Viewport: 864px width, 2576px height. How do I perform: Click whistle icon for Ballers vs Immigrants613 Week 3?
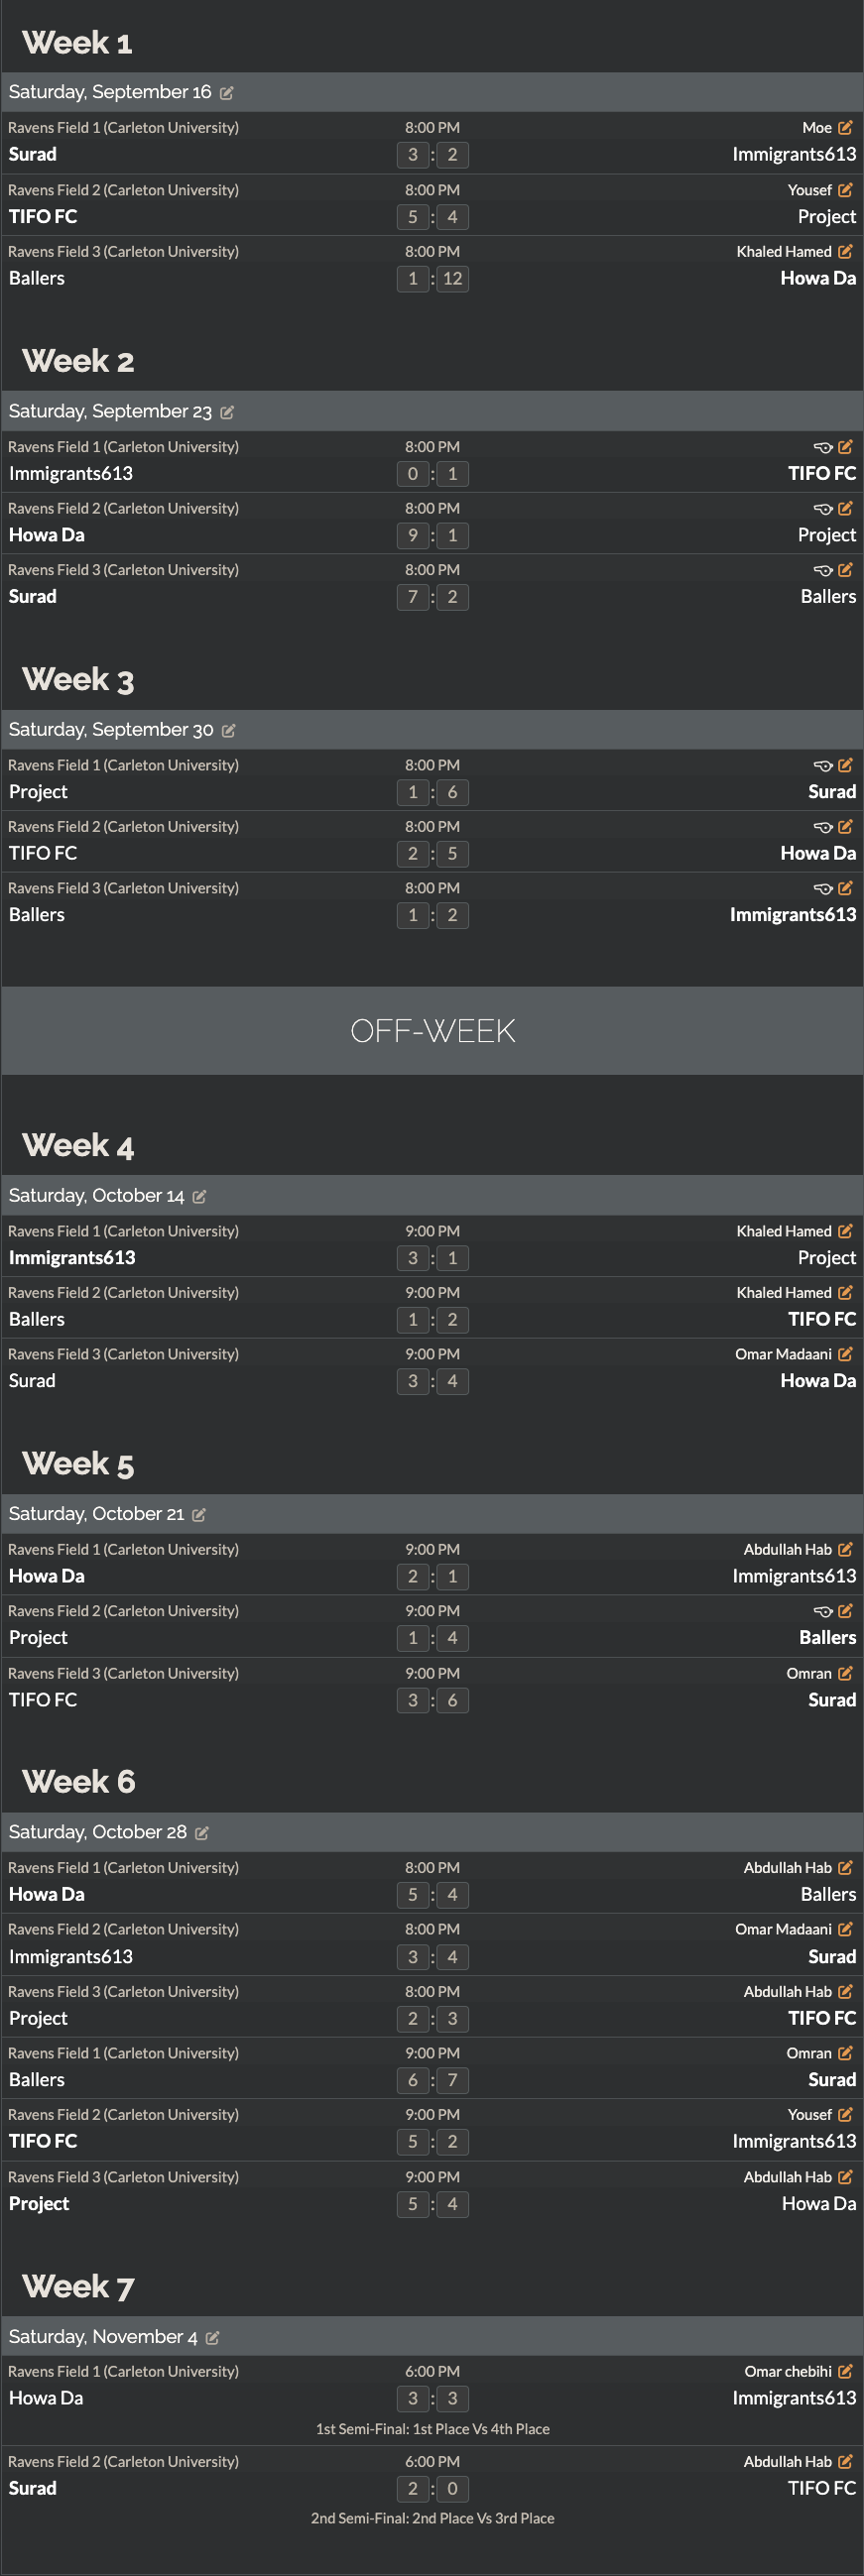[x=823, y=888]
